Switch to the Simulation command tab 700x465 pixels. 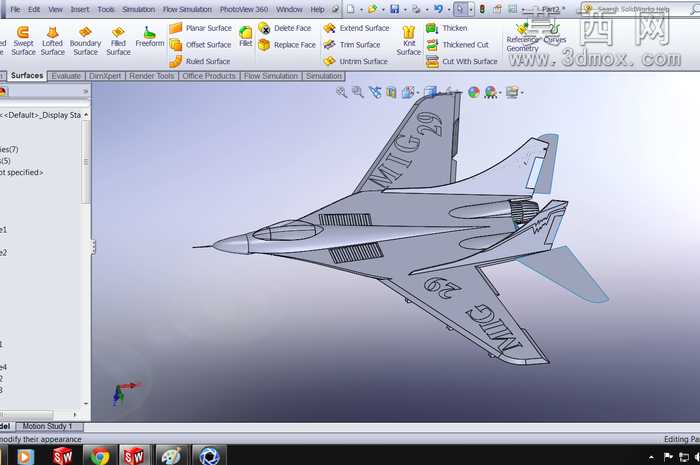[324, 76]
